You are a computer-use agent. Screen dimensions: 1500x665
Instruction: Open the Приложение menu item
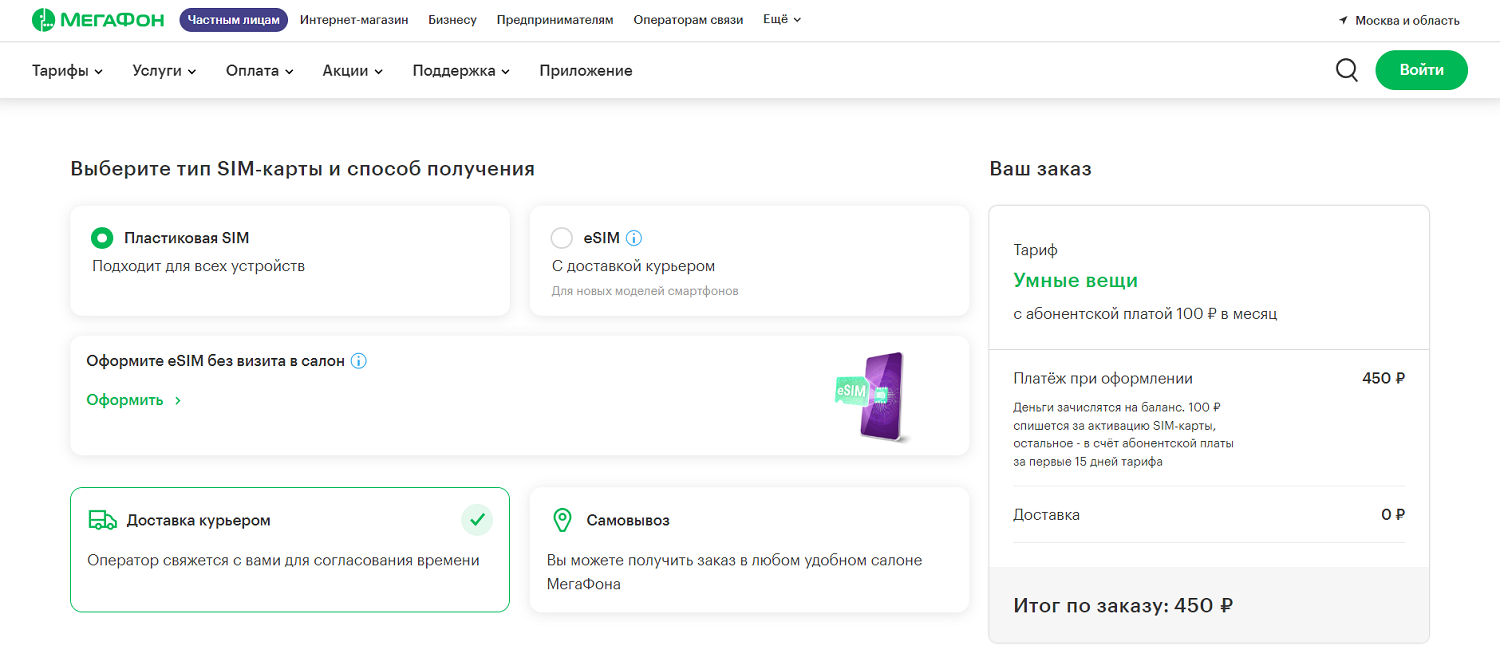[586, 70]
